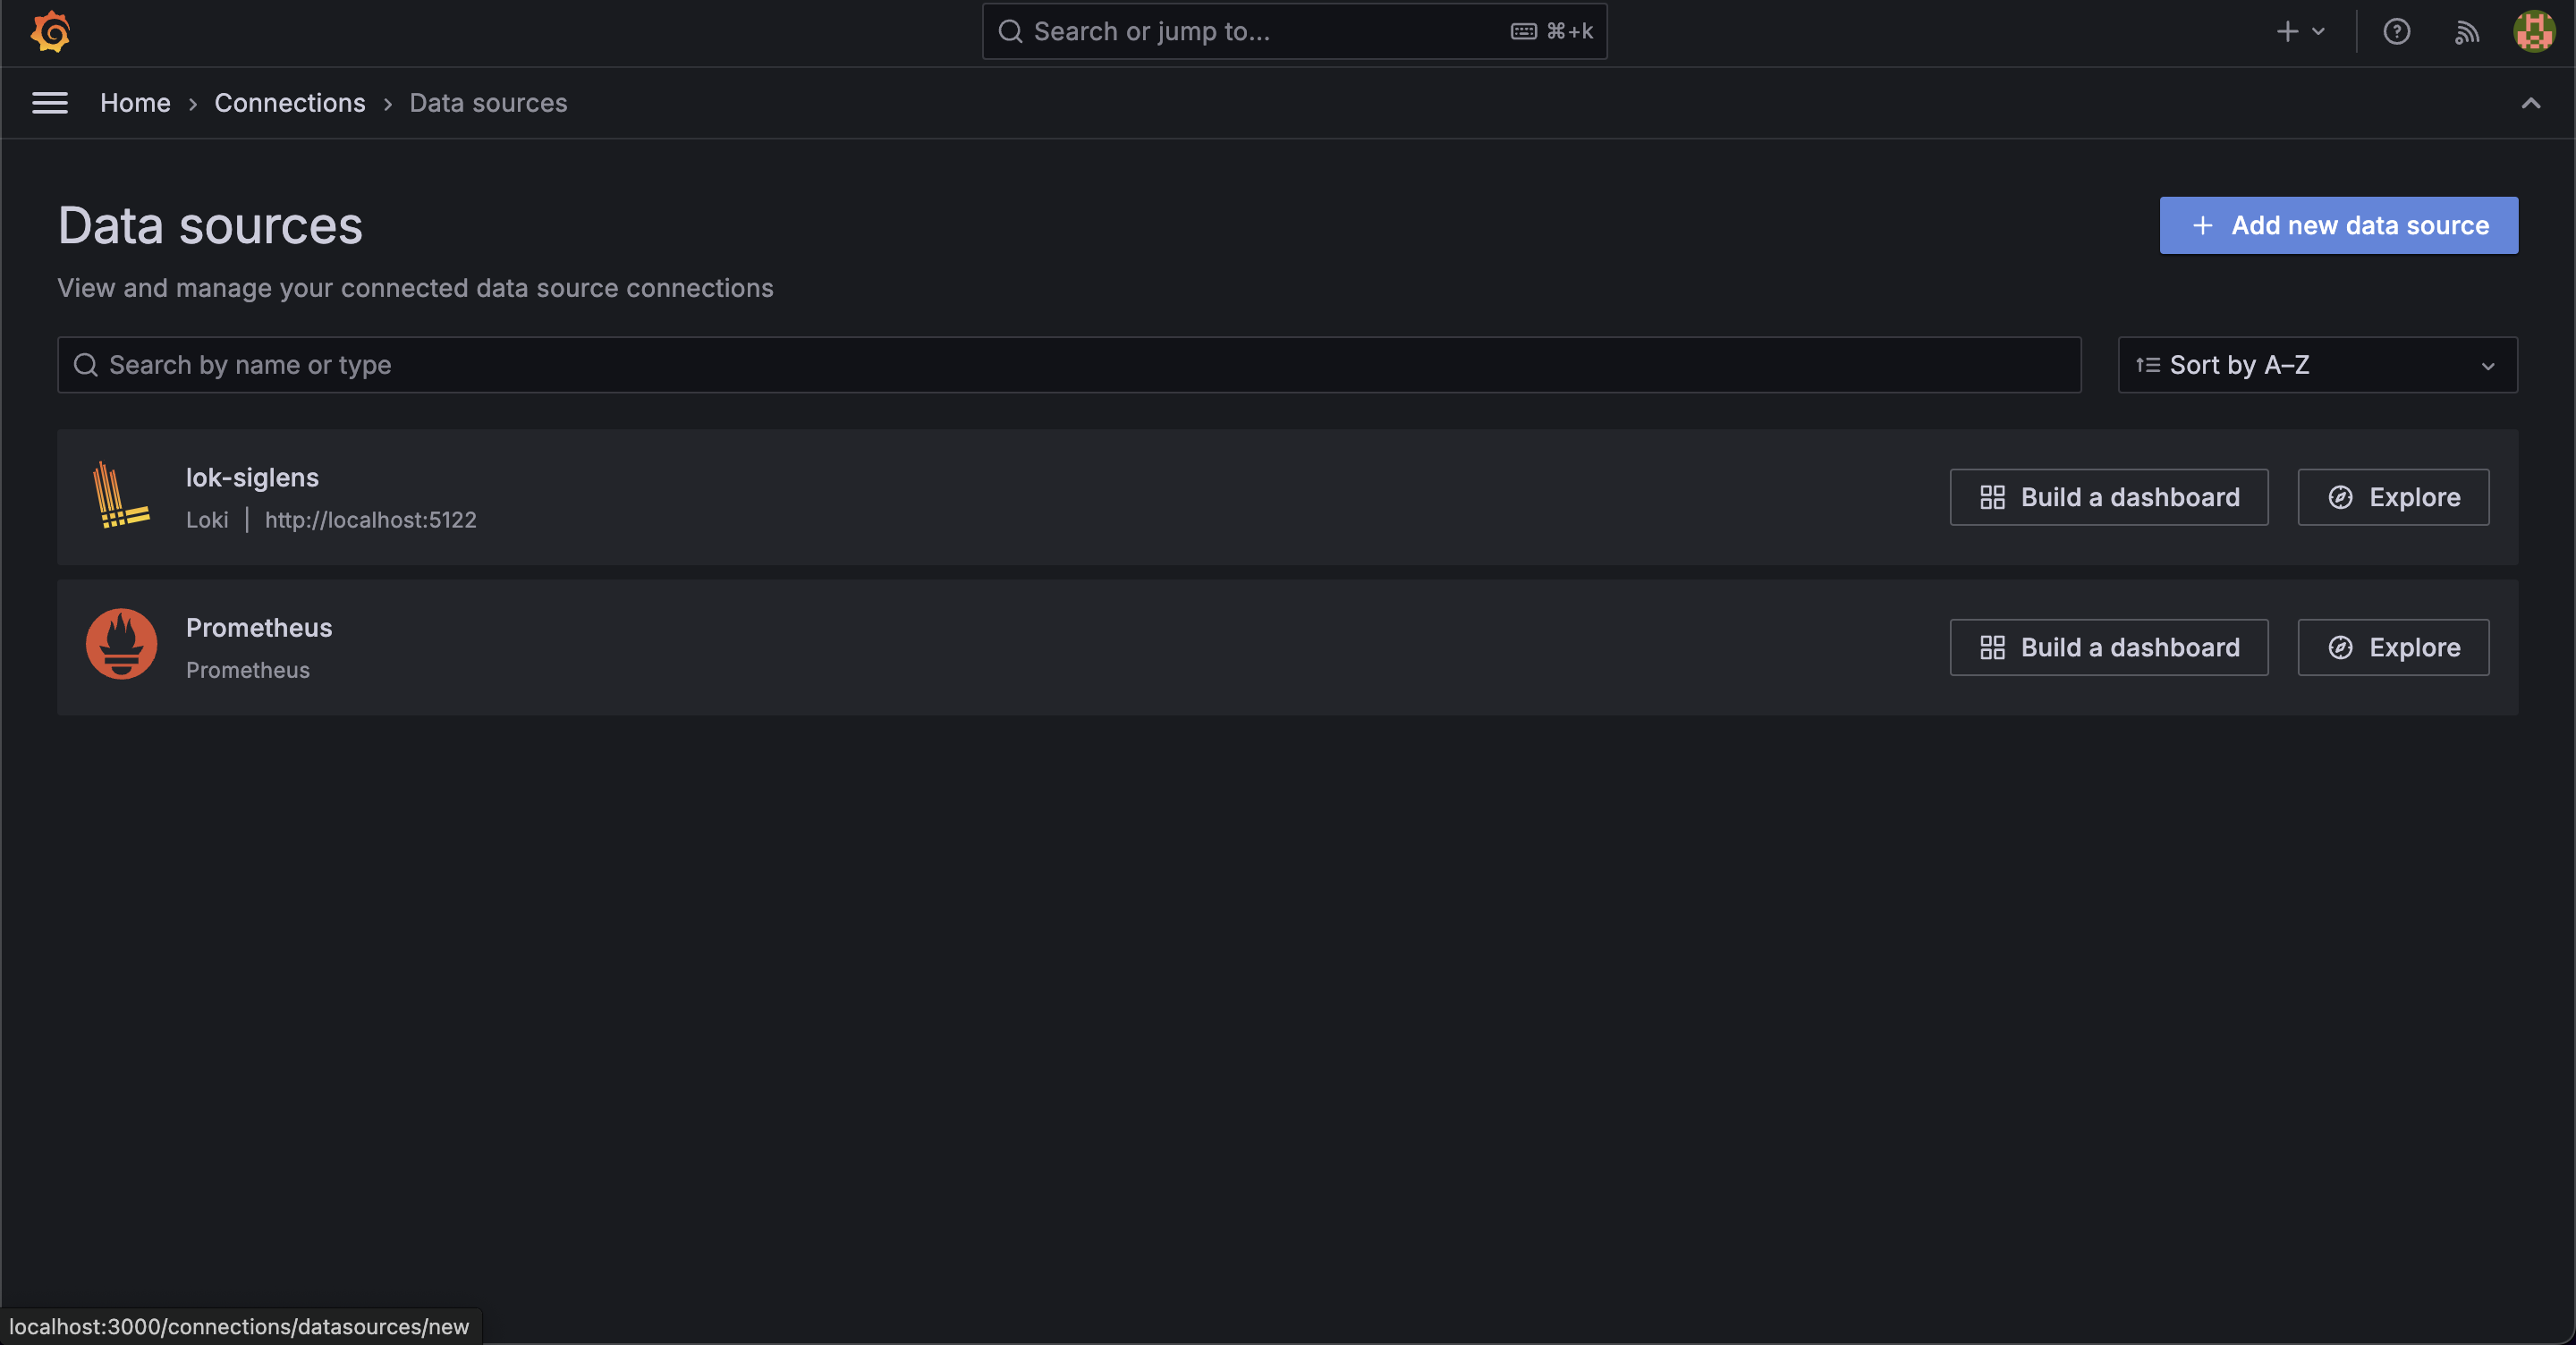Image resolution: width=2576 pixels, height=1345 pixels.
Task: Go to Connections breadcrumb
Action: pyautogui.click(x=290, y=103)
